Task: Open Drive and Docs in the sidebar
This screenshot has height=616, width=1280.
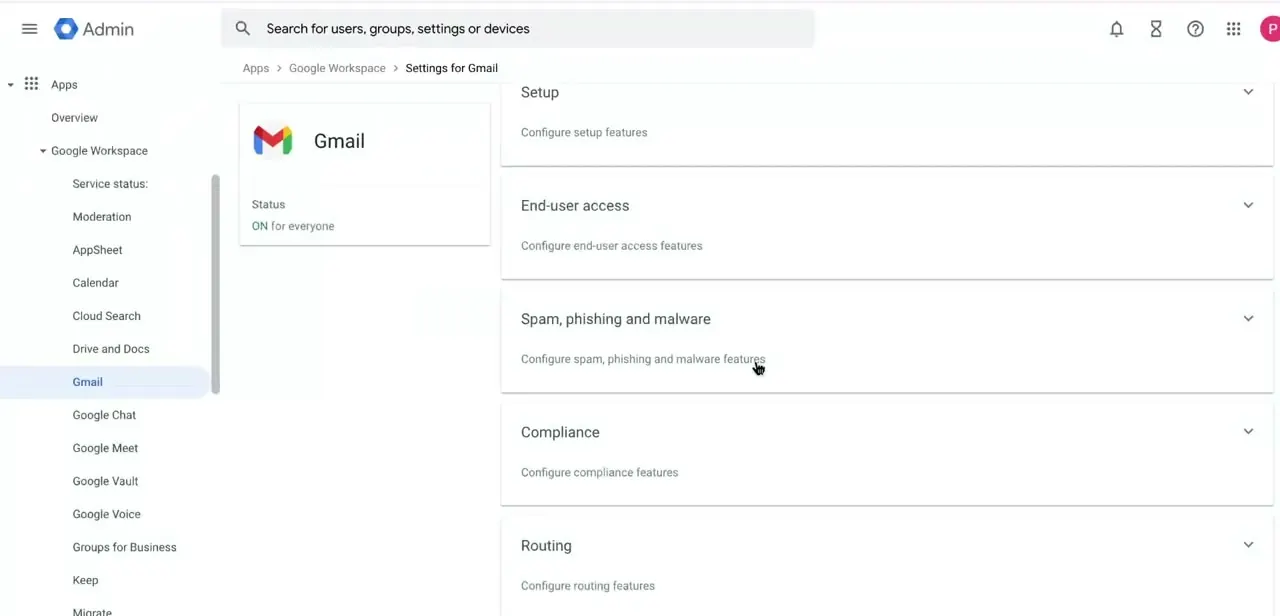Action: point(111,349)
